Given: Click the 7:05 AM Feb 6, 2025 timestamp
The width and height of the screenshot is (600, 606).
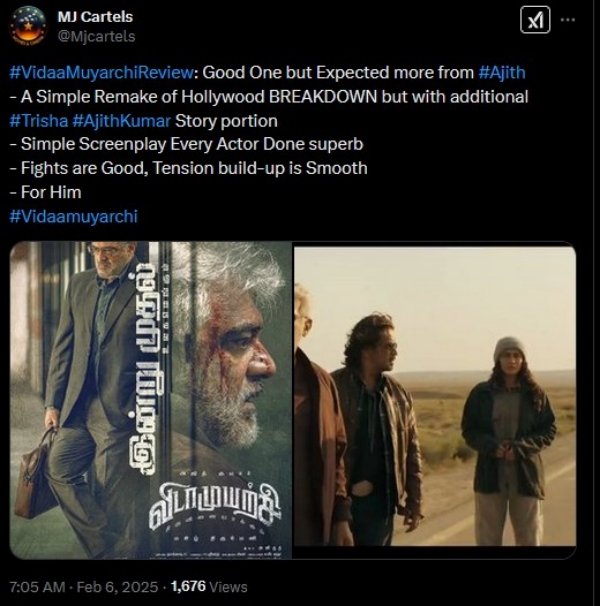Looking at the screenshot, I should coord(84,587).
